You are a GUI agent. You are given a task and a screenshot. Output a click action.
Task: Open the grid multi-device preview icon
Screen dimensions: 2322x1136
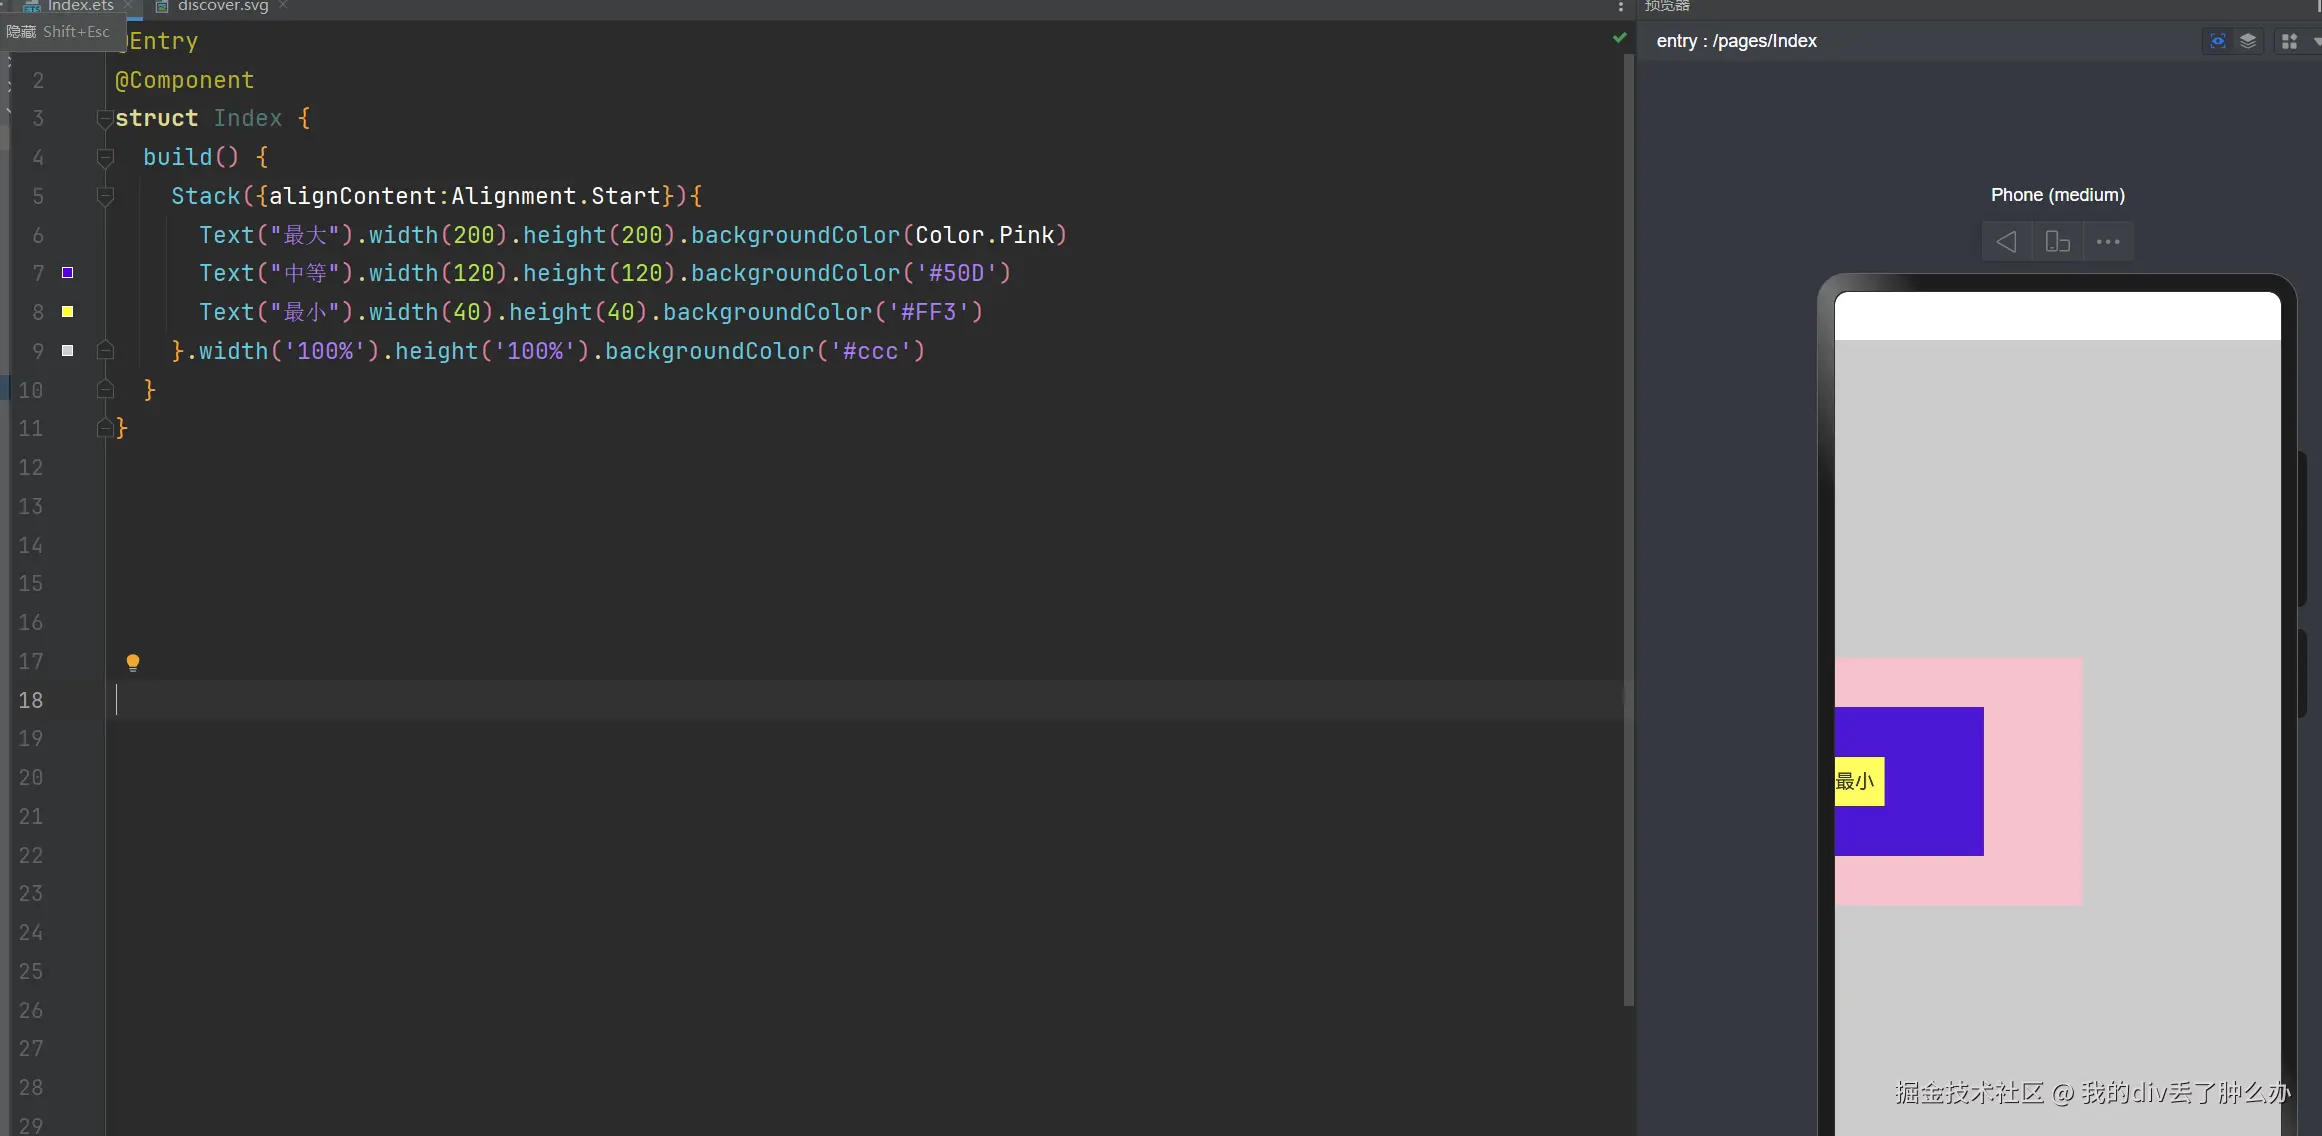[x=2288, y=41]
